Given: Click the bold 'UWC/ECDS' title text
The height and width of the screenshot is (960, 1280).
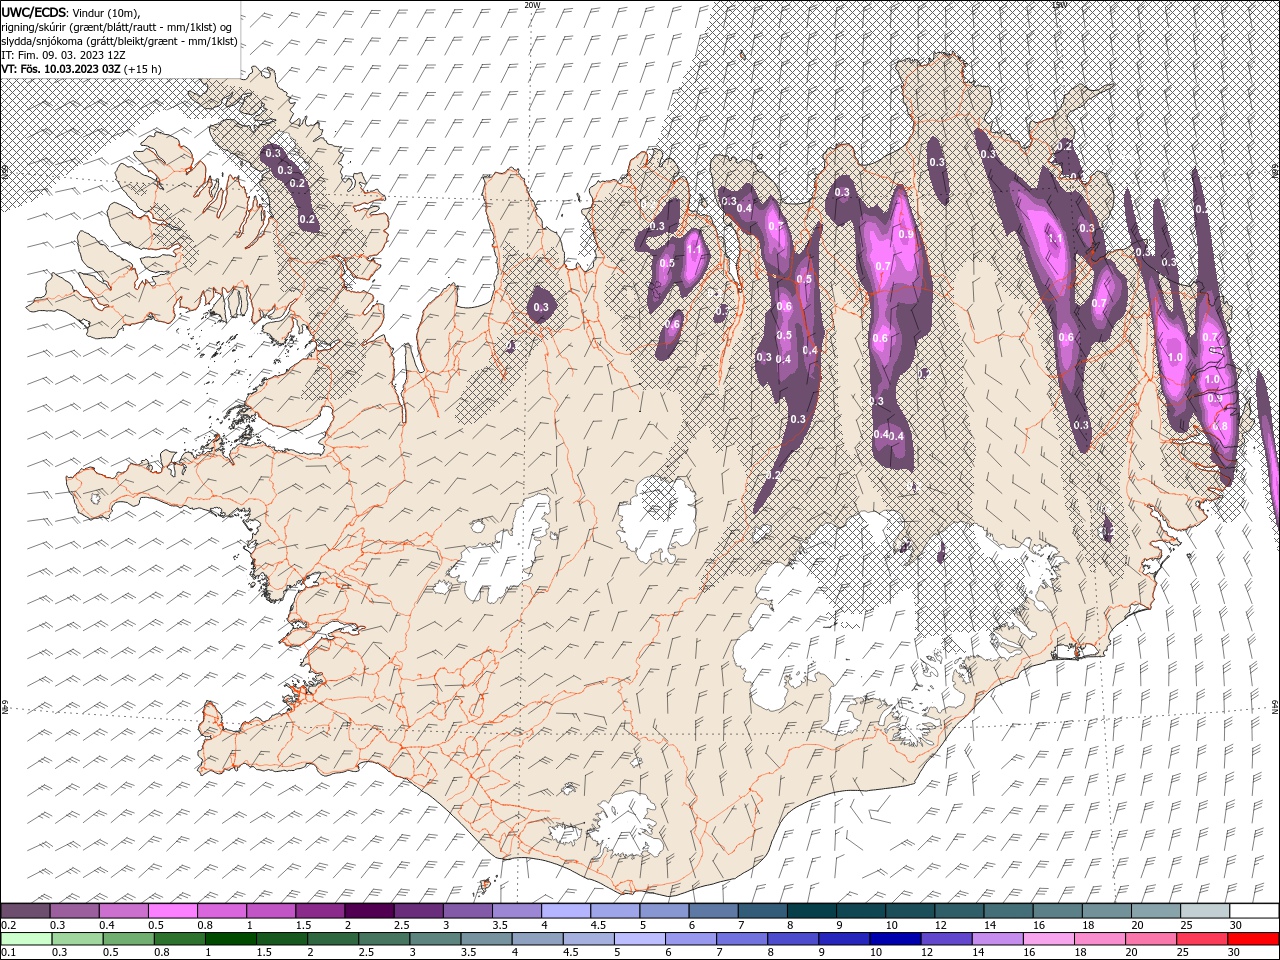Looking at the screenshot, I should (34, 12).
